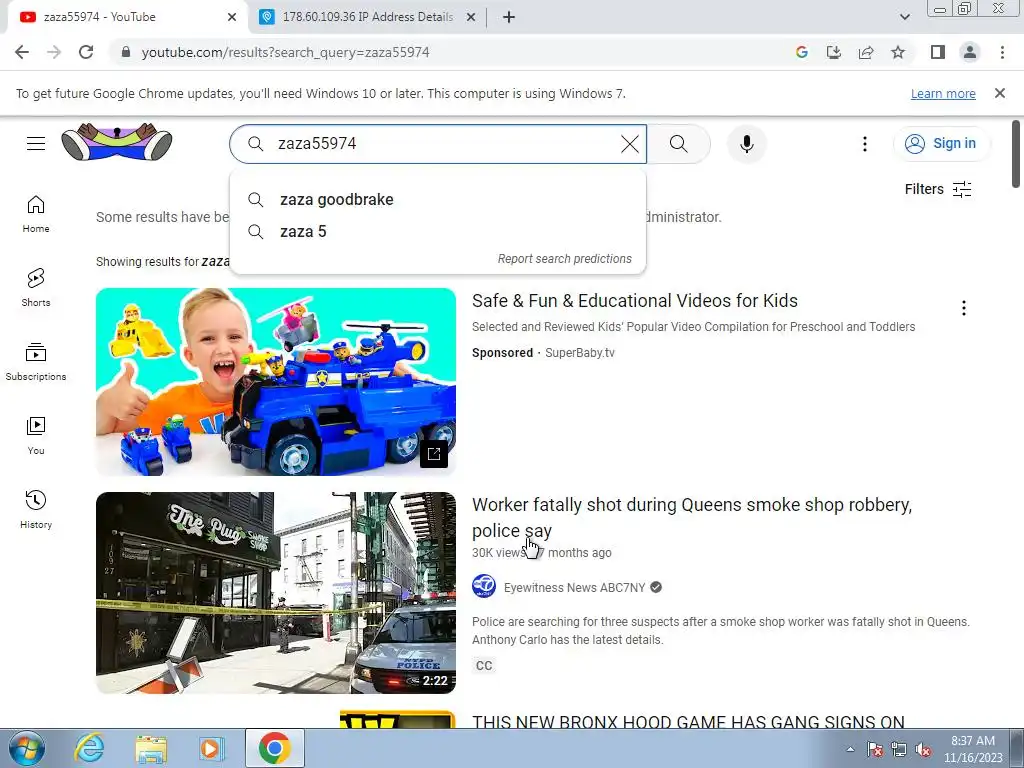This screenshot has width=1024, height=768.
Task: Share this page via the share icon
Action: [866, 52]
